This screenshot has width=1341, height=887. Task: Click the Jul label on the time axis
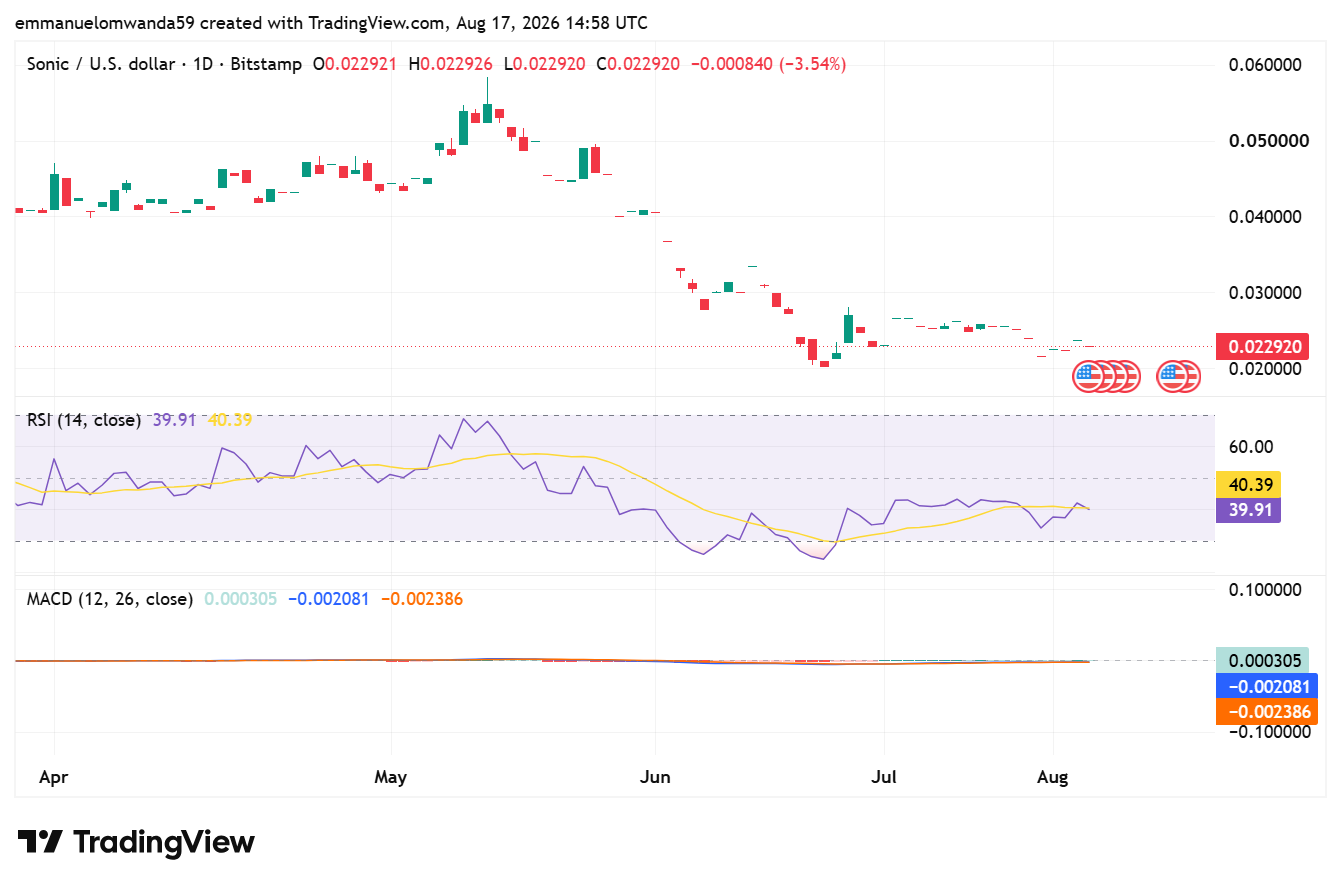pyautogui.click(x=884, y=777)
